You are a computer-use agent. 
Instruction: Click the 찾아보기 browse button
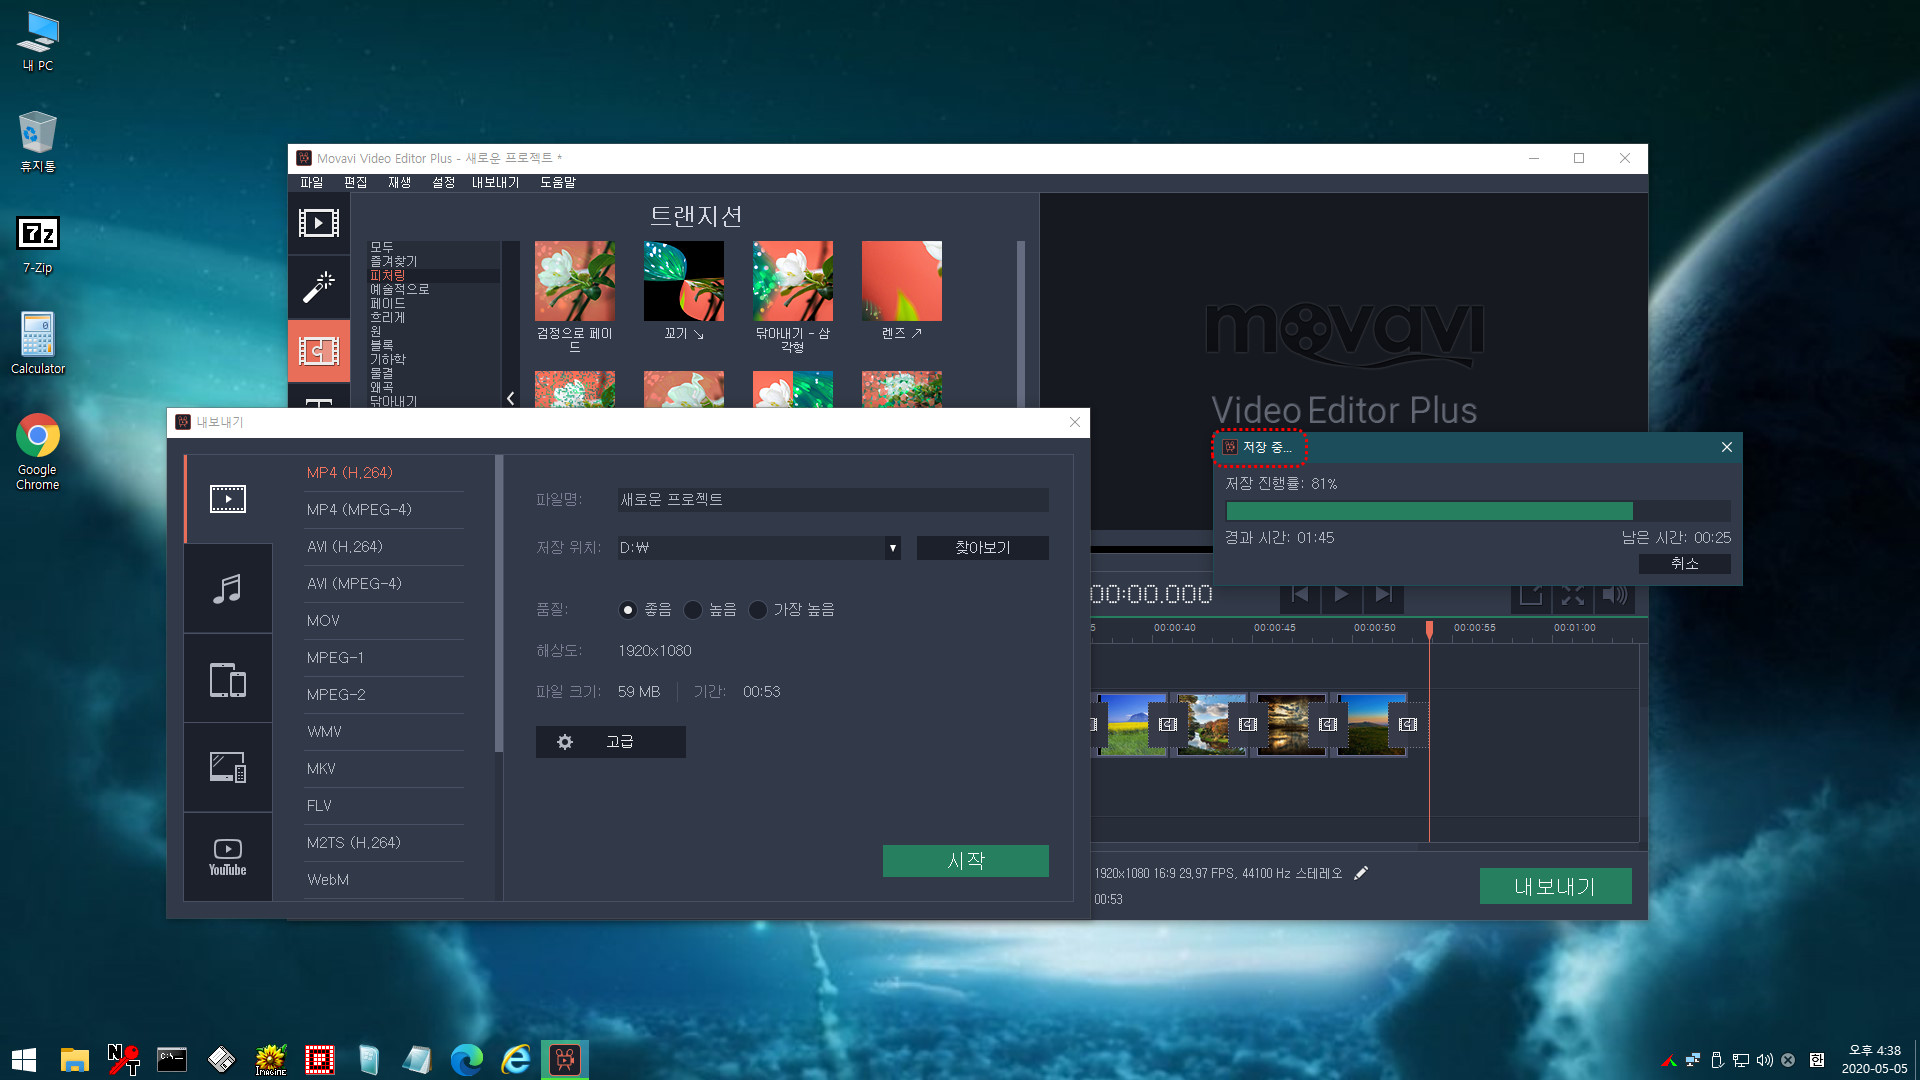[x=983, y=548]
